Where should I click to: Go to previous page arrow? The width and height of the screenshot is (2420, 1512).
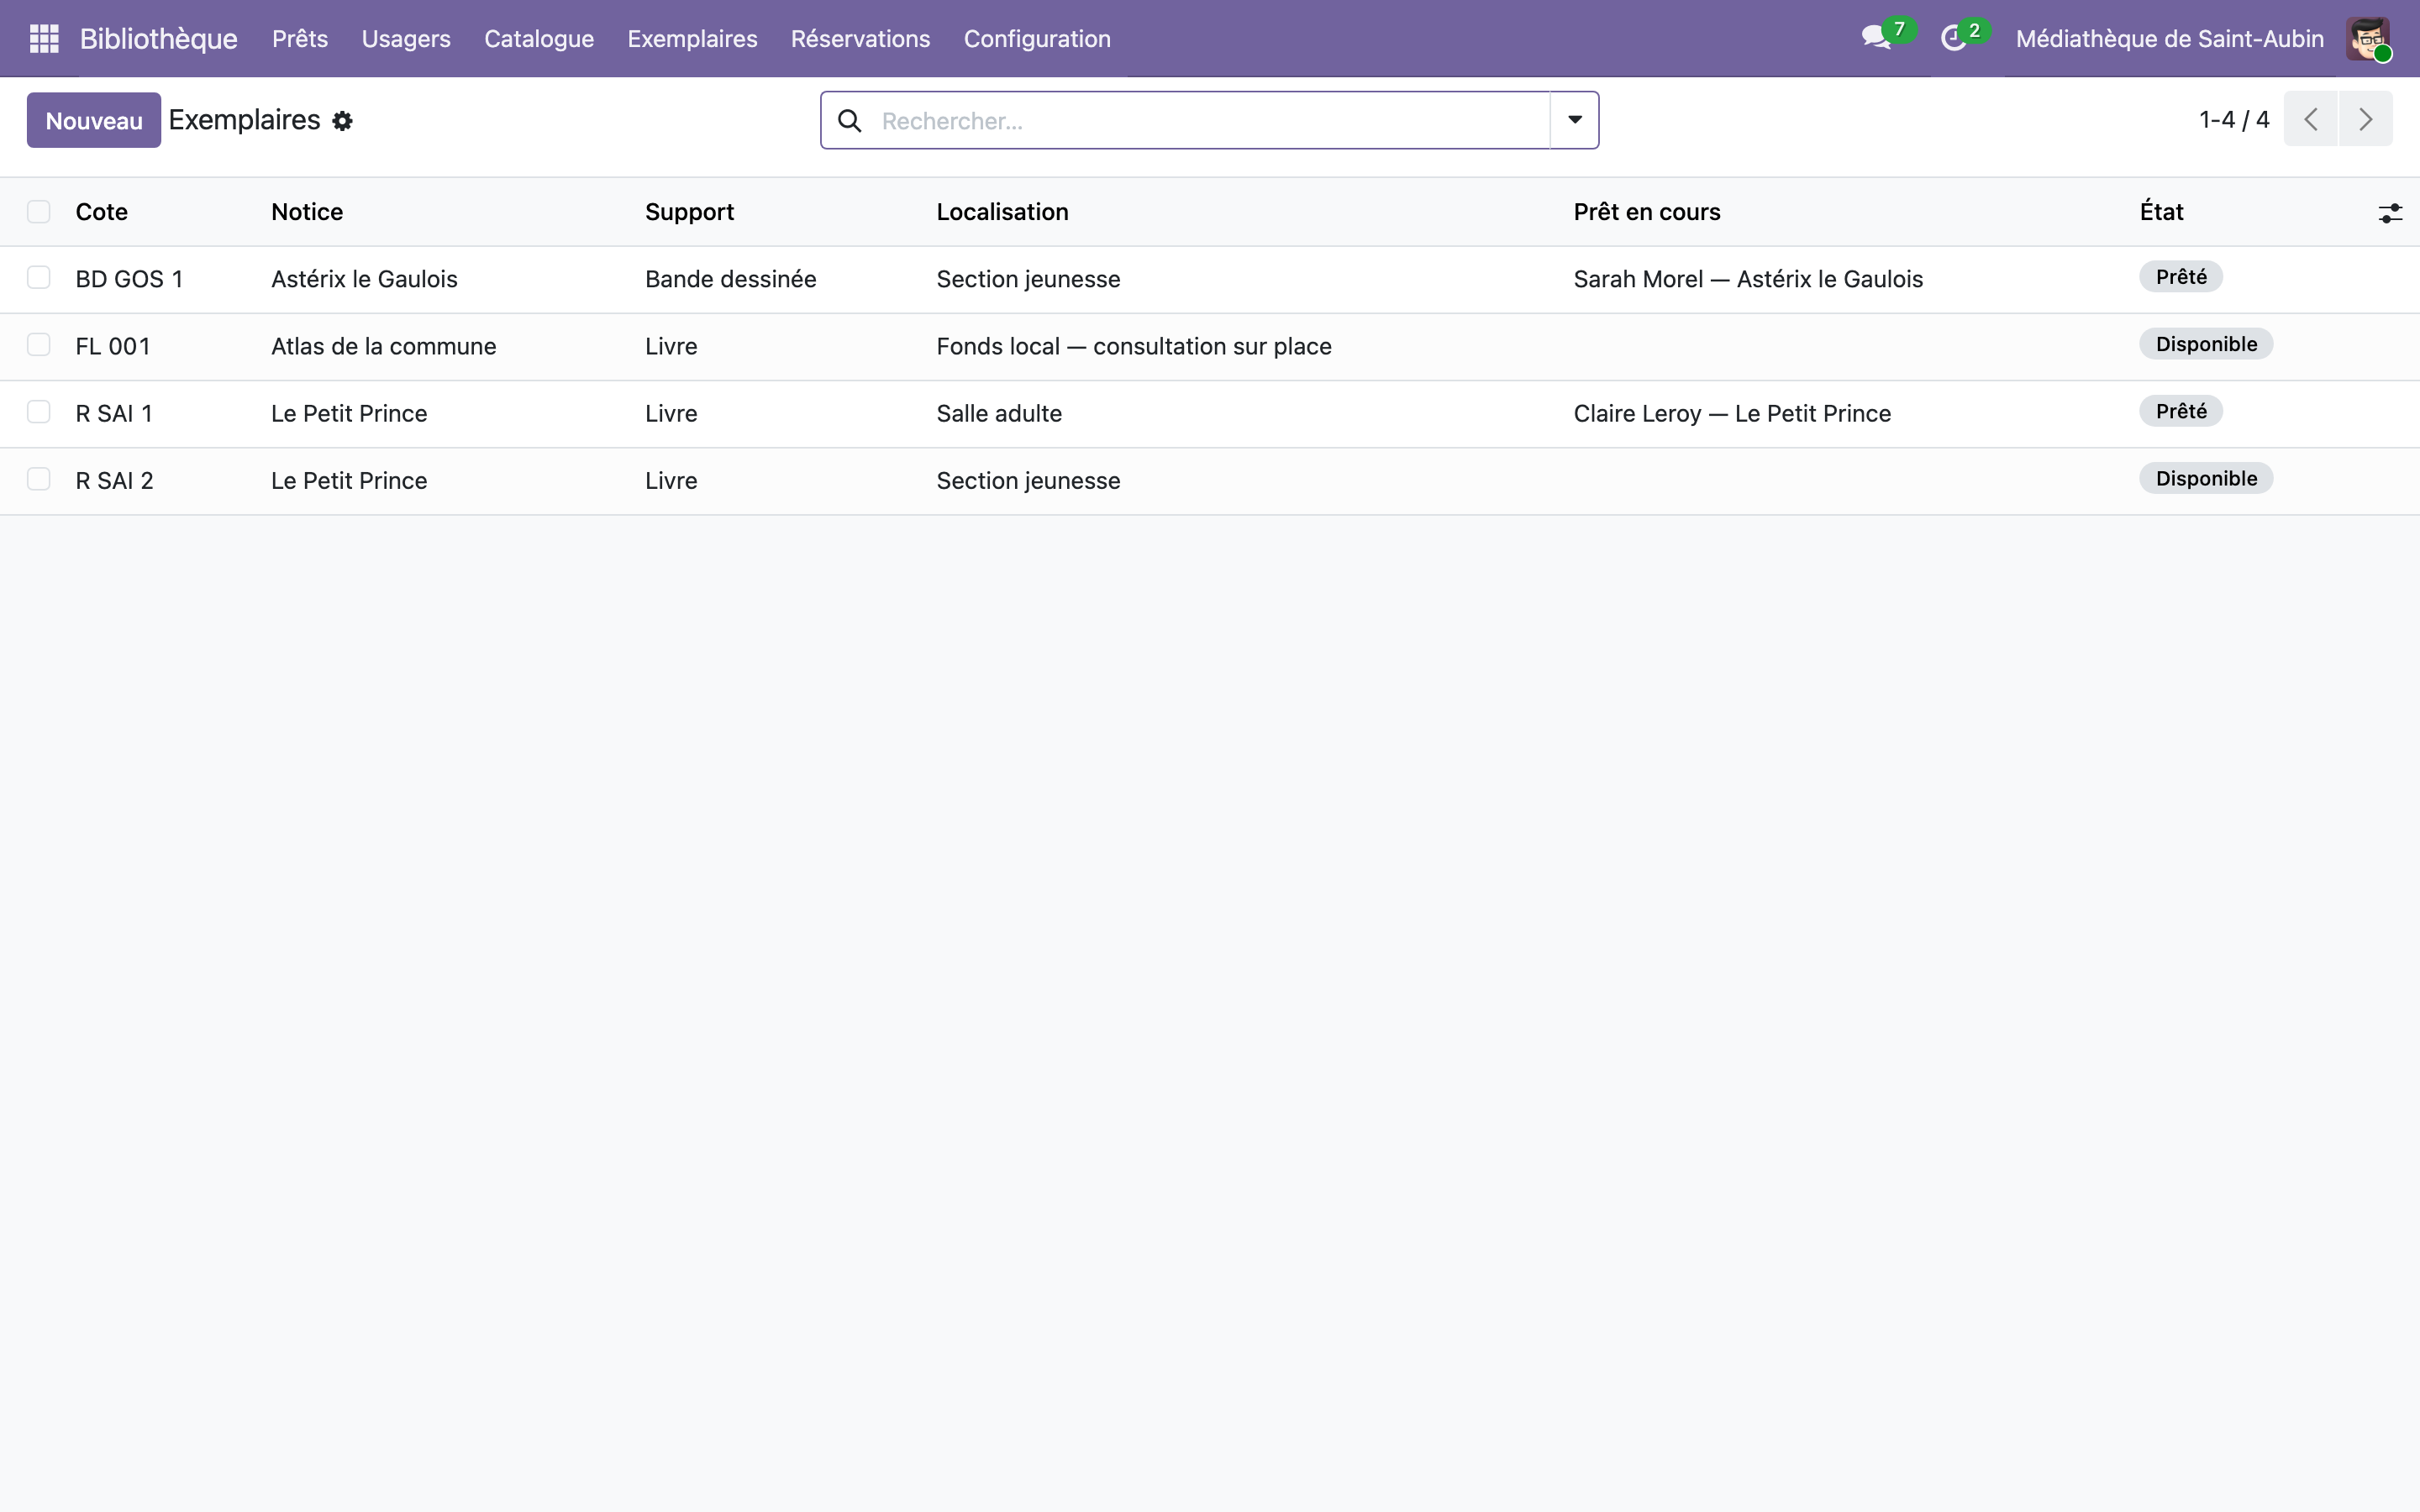(2310, 119)
